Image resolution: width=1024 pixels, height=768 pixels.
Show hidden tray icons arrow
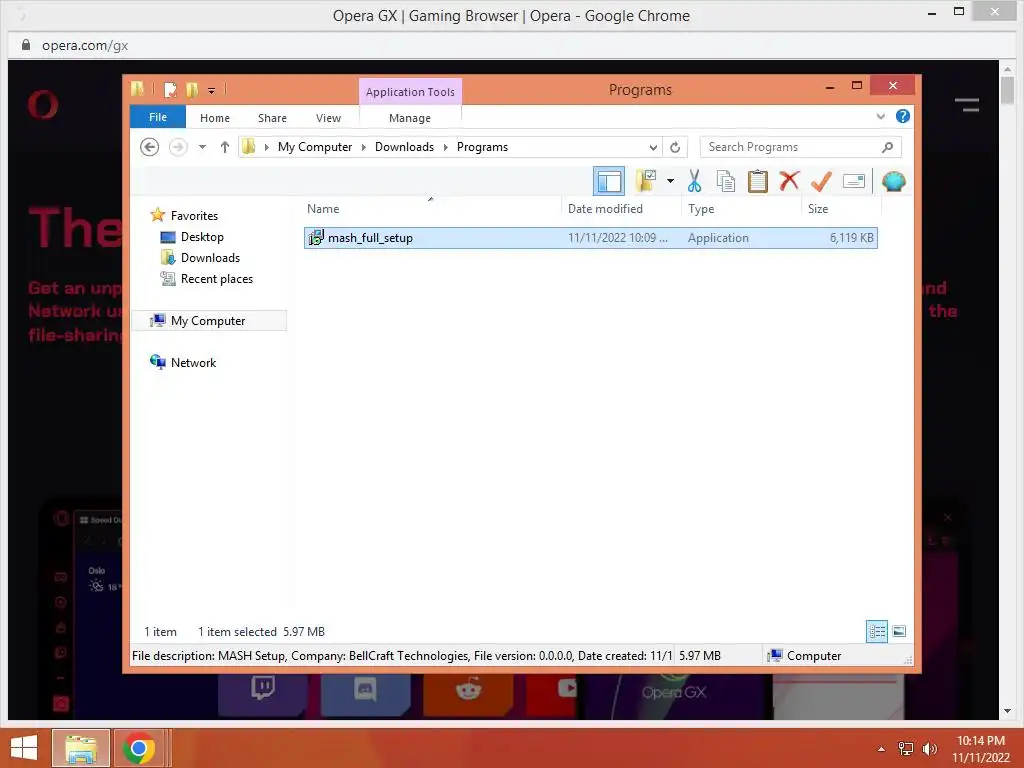(881, 748)
